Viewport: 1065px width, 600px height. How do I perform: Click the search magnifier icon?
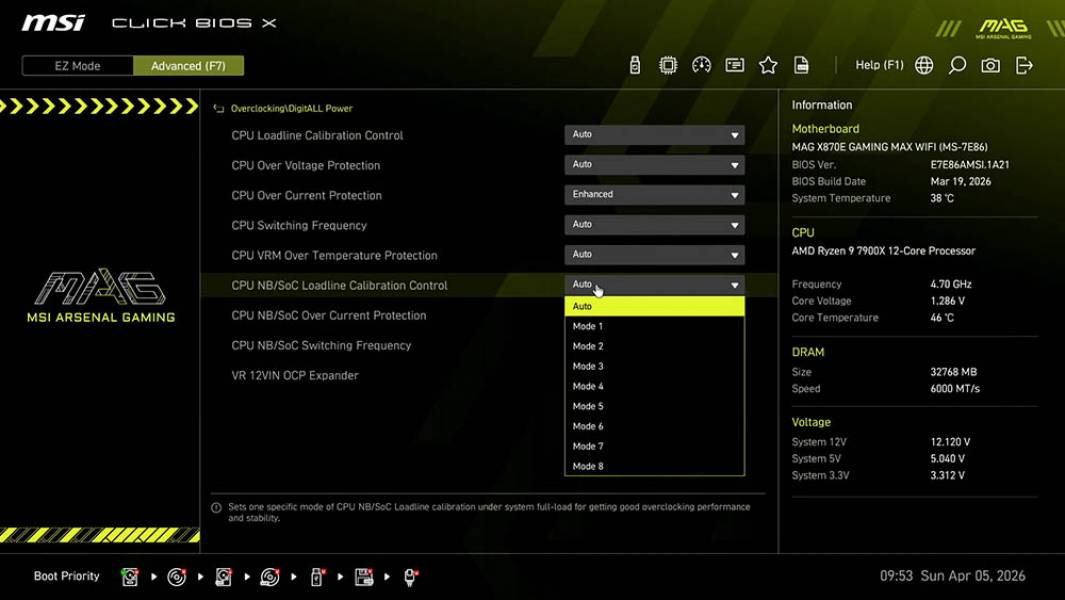(957, 64)
